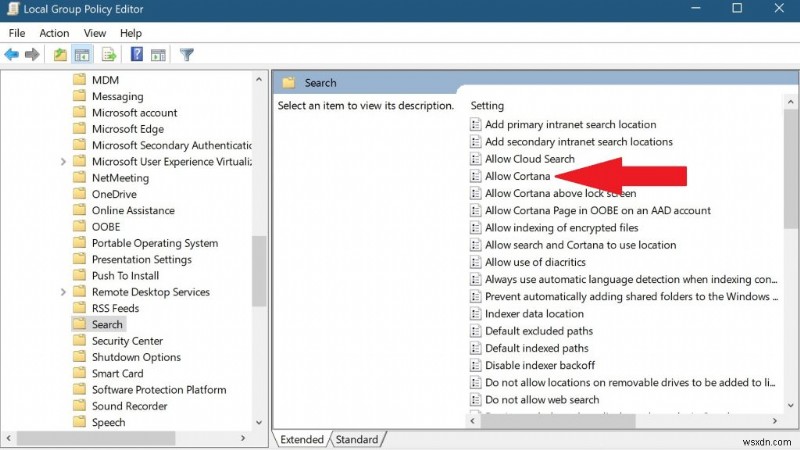Click the RSS Feeds folder icon
This screenshot has height=450, width=800.
[79, 308]
